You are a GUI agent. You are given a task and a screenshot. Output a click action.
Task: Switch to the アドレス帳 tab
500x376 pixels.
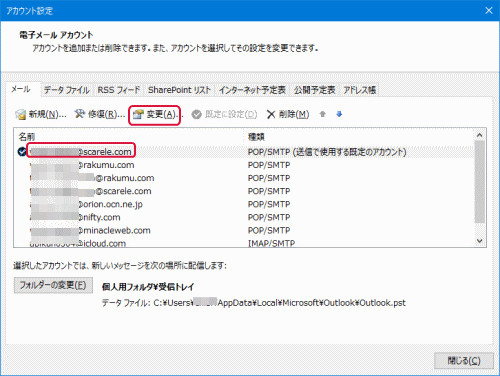(x=360, y=90)
